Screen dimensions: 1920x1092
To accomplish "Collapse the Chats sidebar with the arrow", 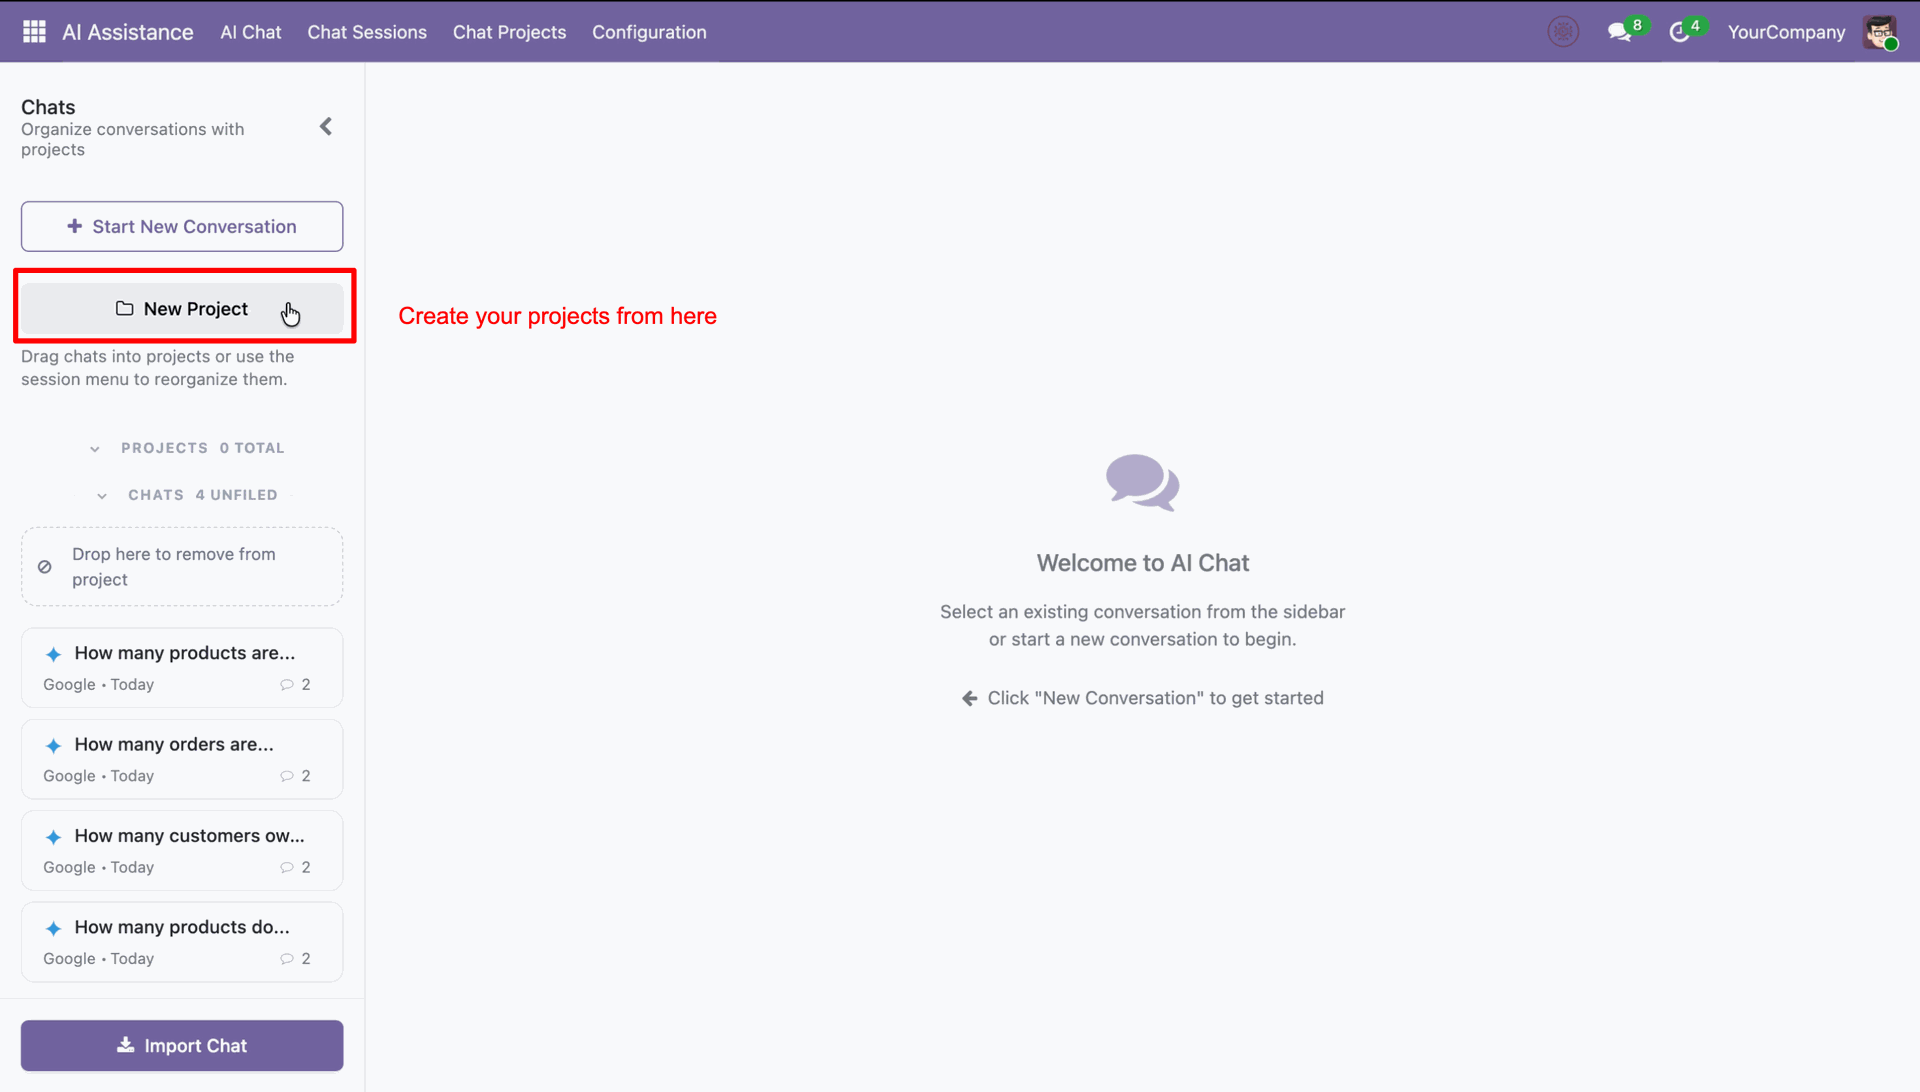I will coord(326,127).
